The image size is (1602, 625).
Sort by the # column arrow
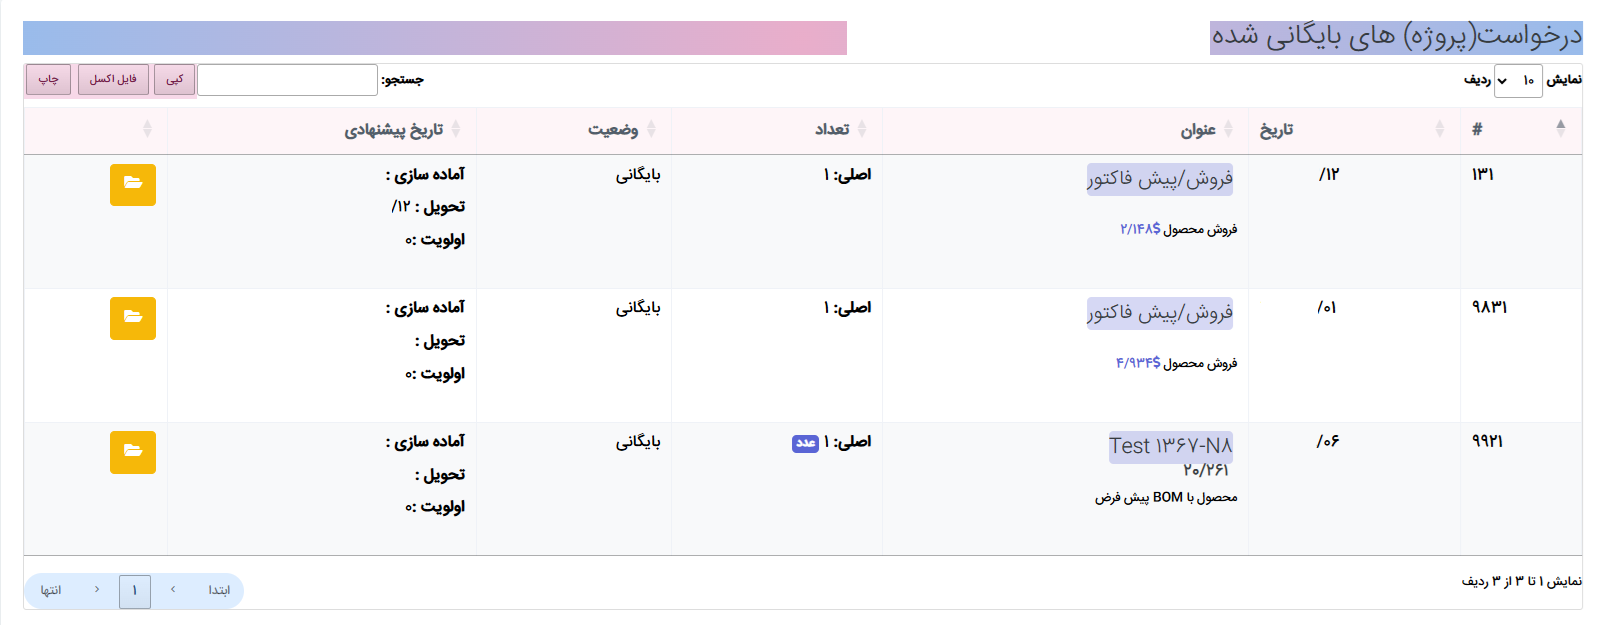point(1561,129)
